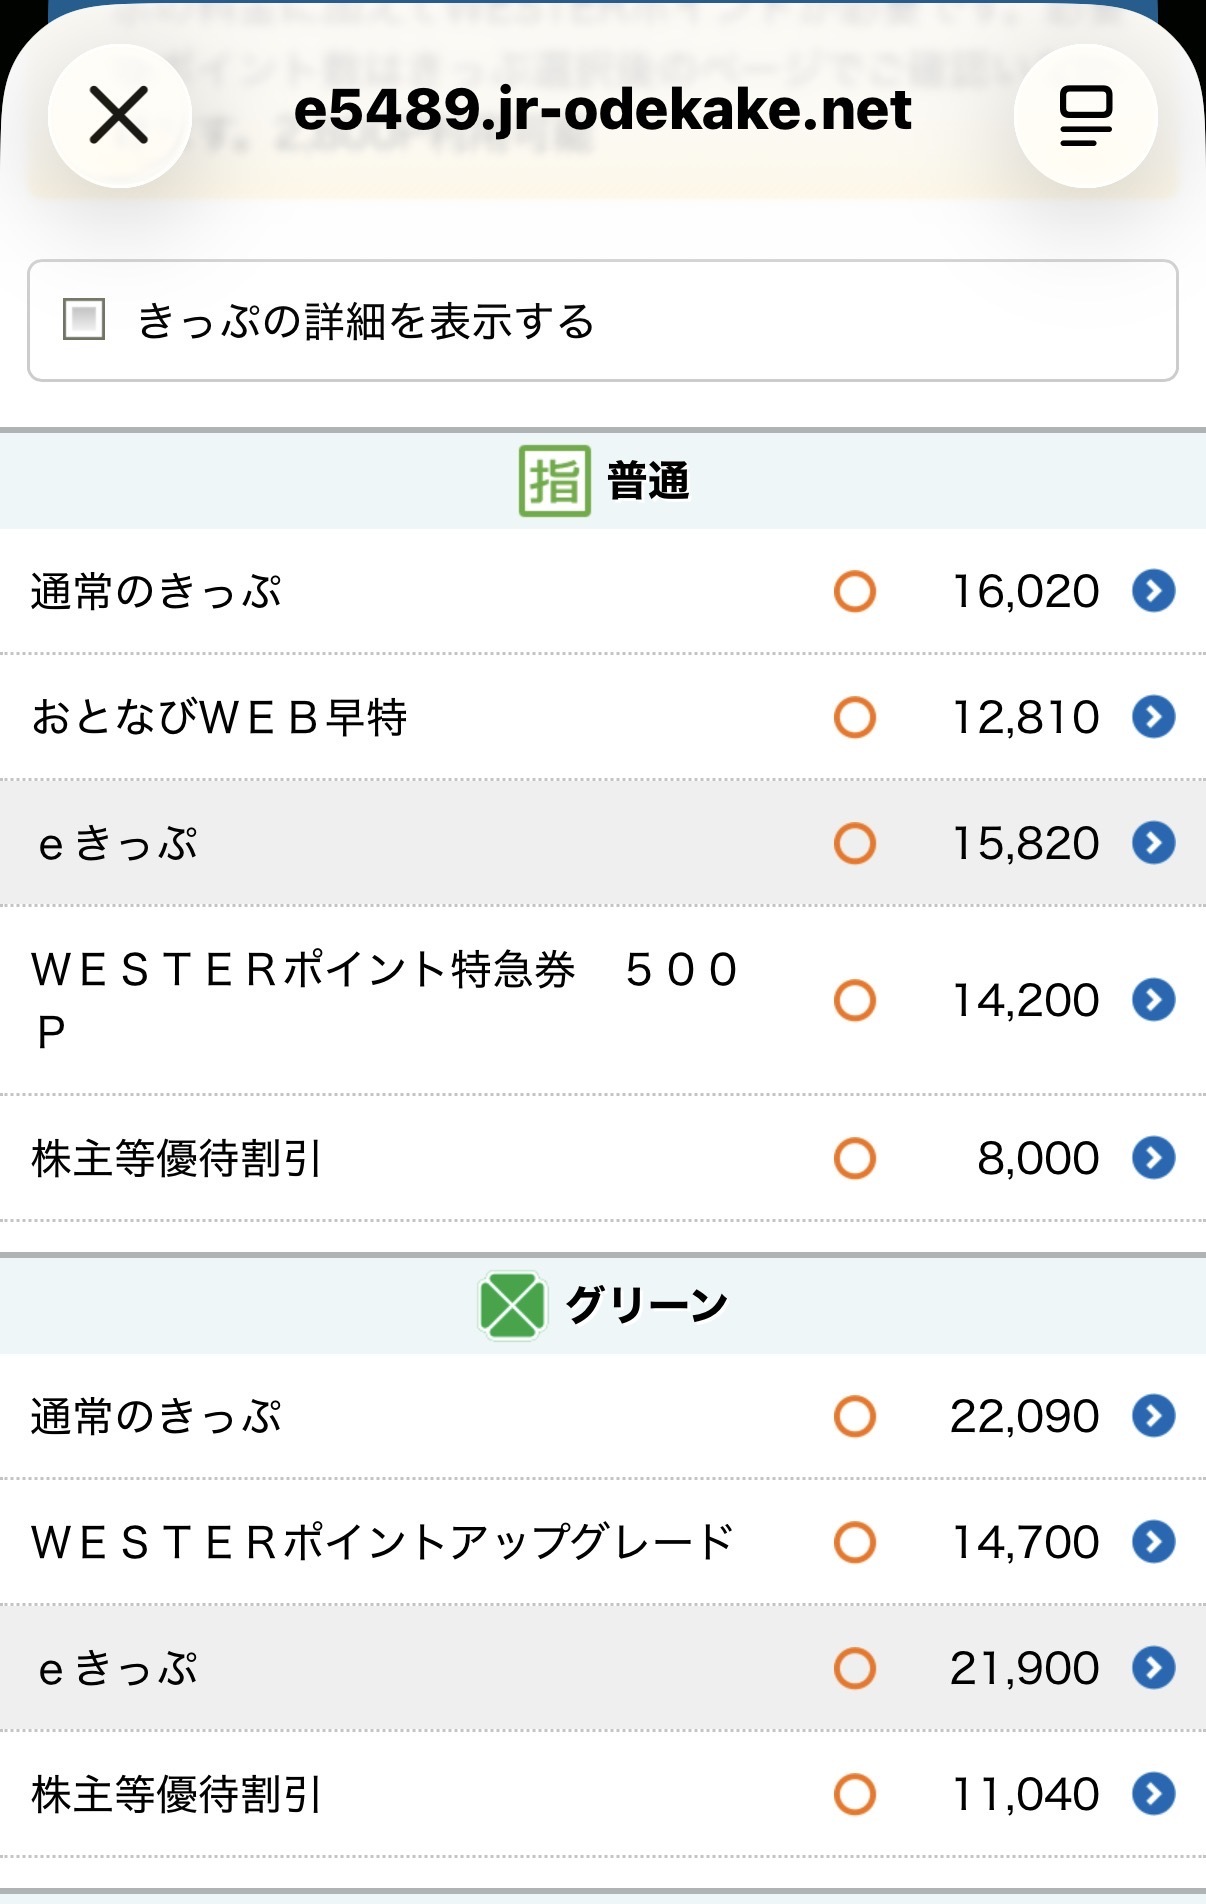Screen dimensions: 1206x1904
Task: Expand WESTERポイントアップグレード 14,700 arrow
Action: 1153,1542
